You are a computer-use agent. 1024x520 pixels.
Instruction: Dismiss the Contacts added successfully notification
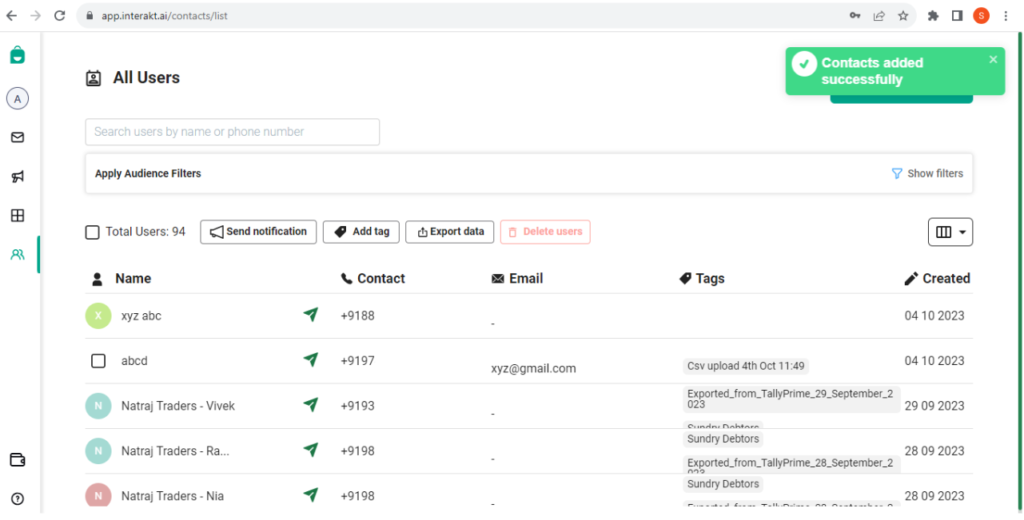[993, 60]
